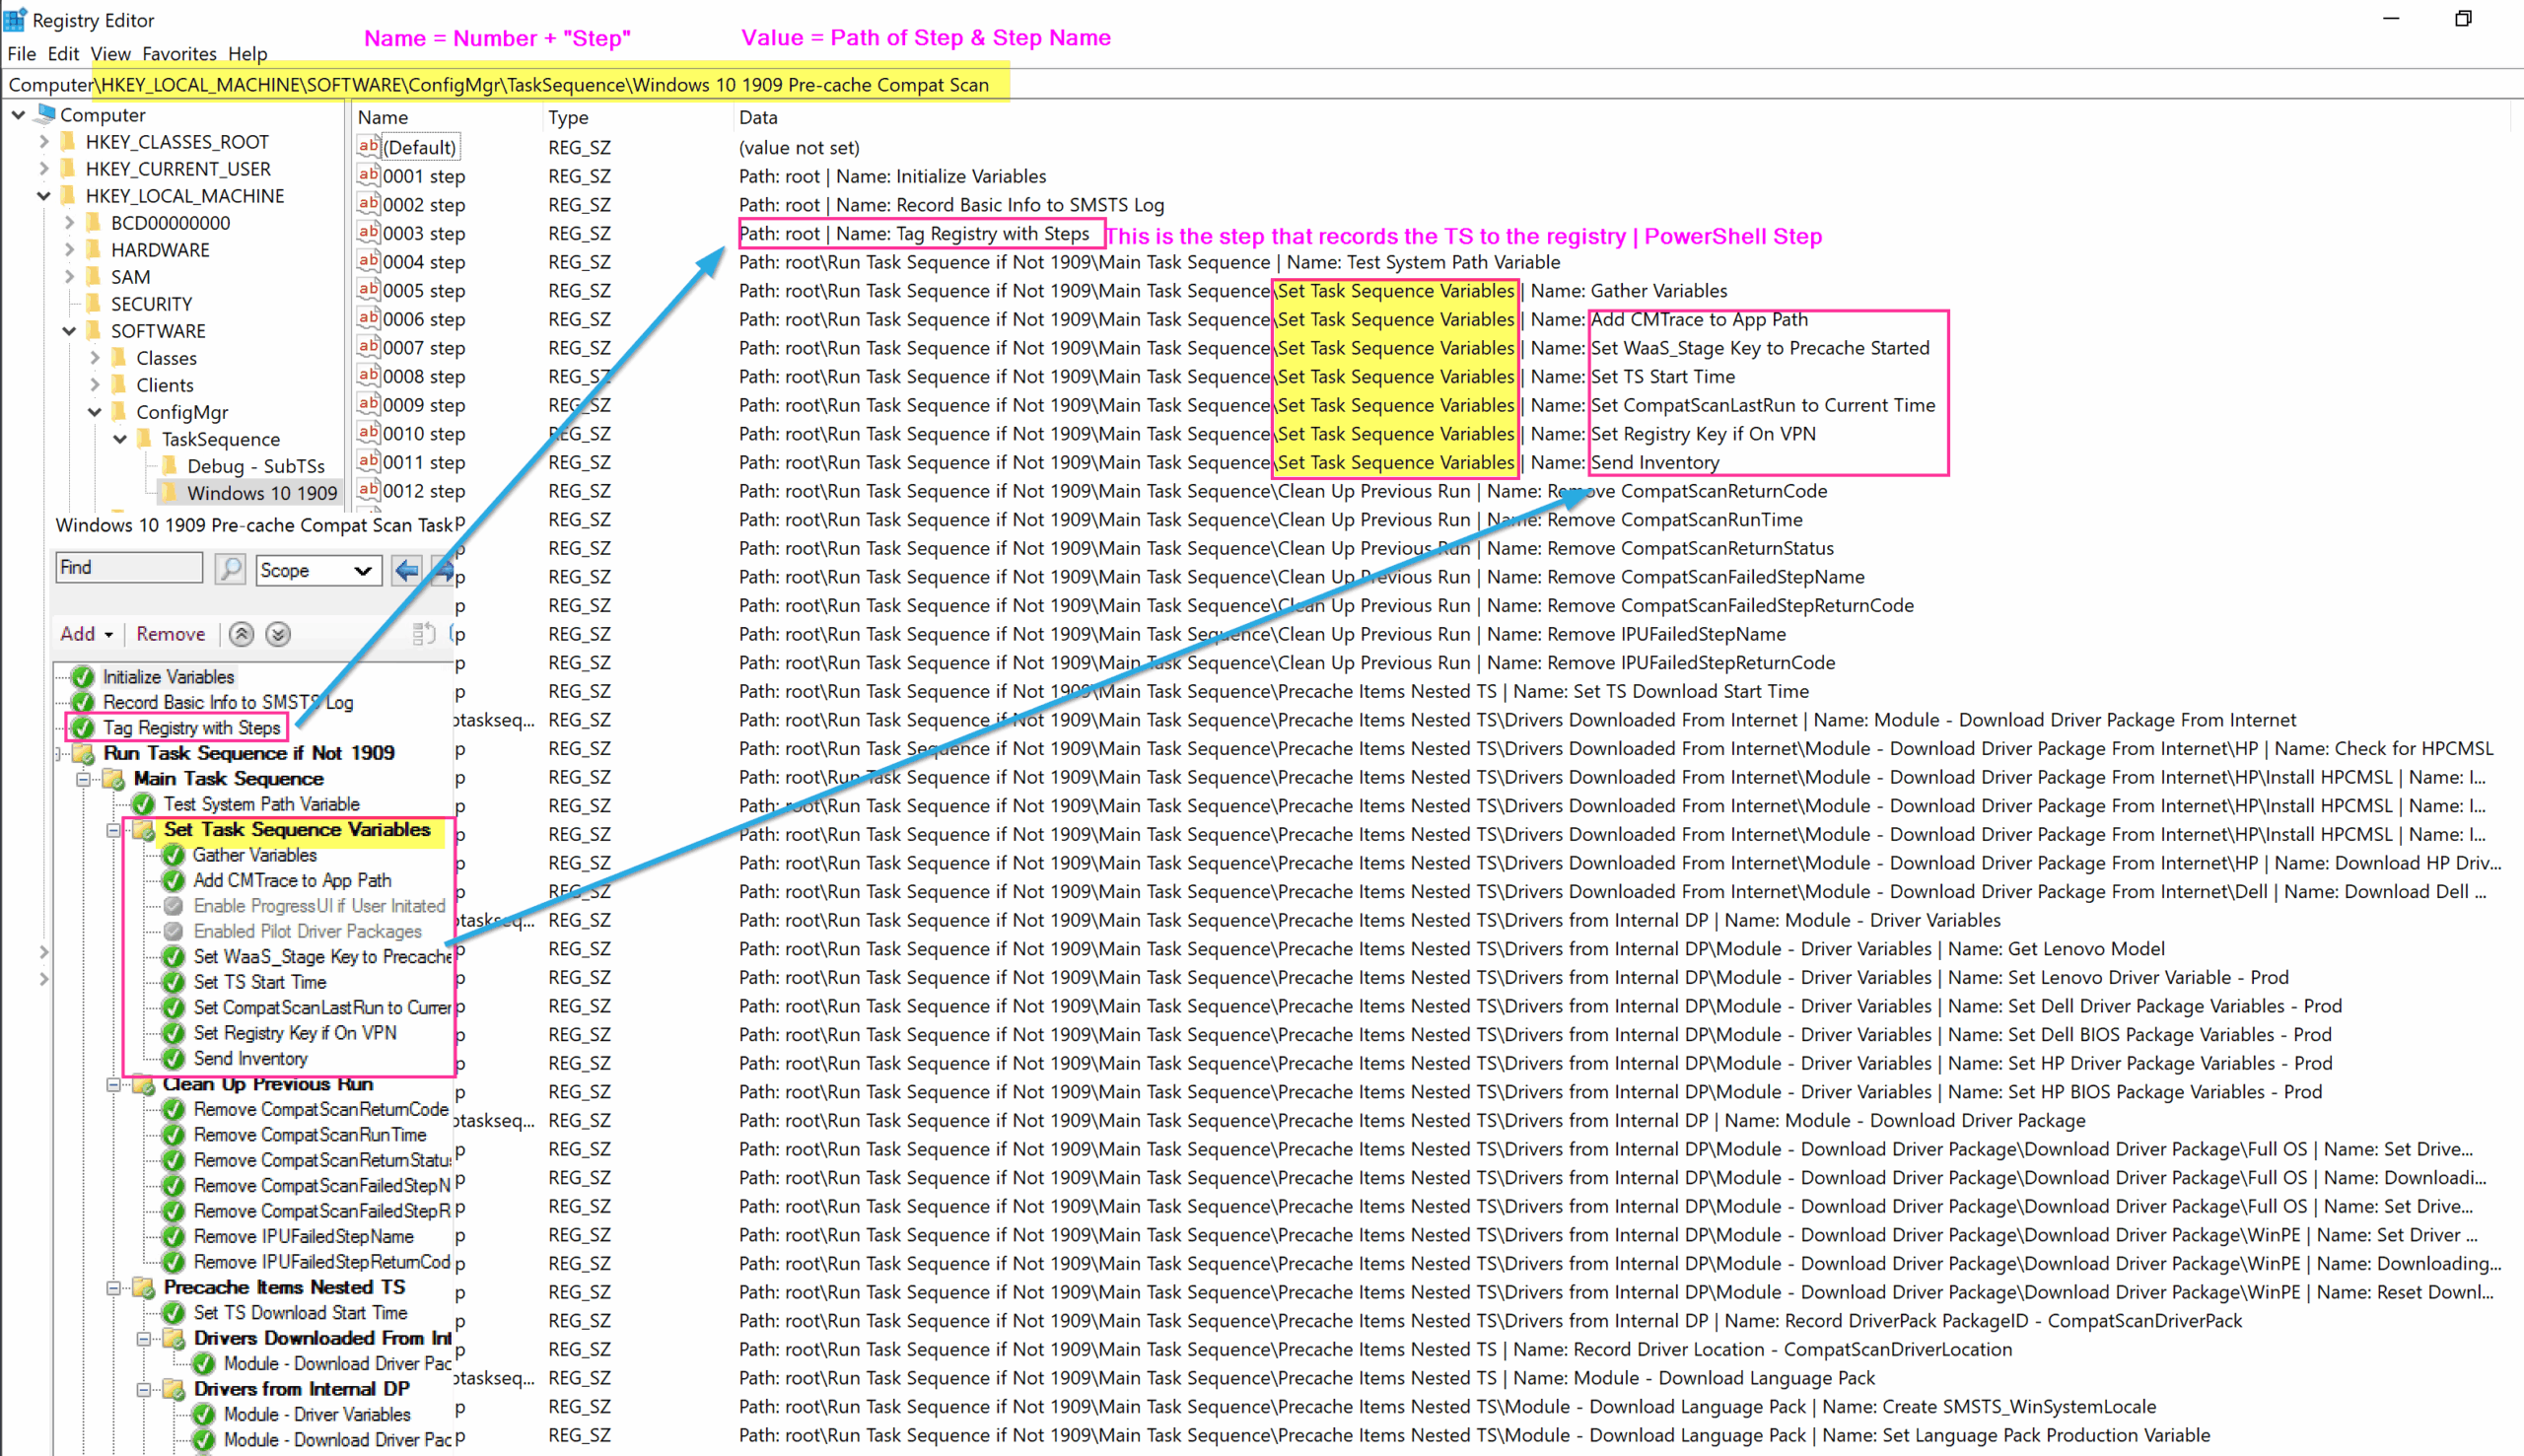Click the move step down double-chevron icon
Viewport: 2524px width, 1456px height.
[x=278, y=634]
